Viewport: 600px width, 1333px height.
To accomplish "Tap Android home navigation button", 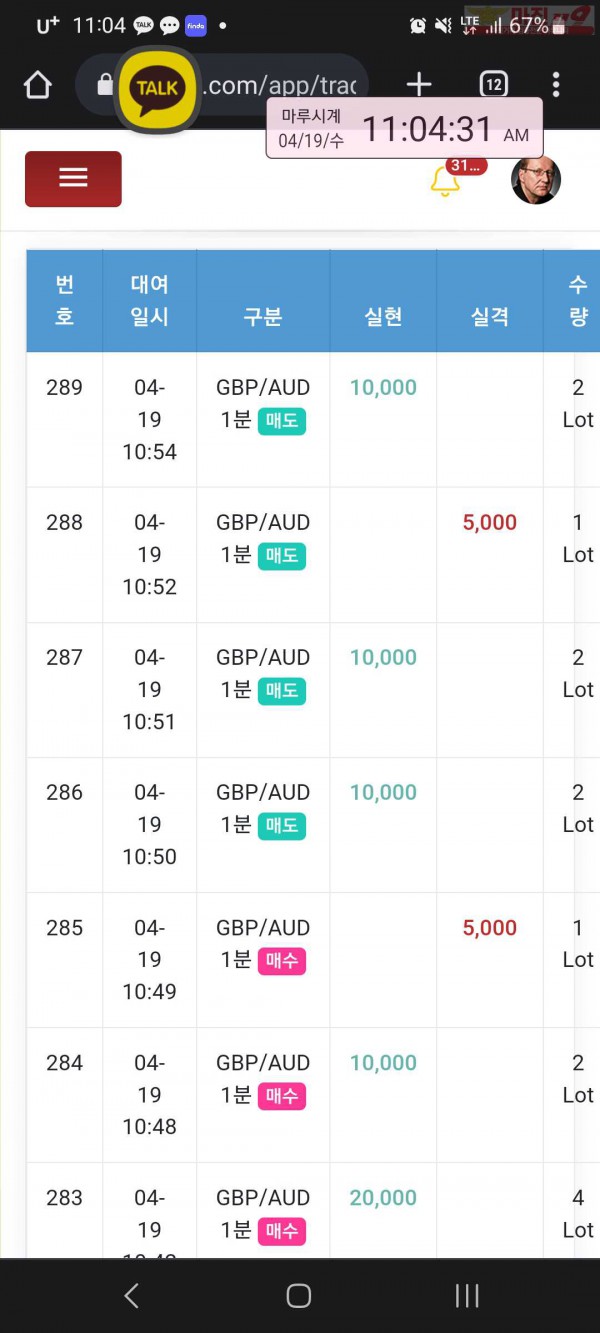I will coord(299,1296).
